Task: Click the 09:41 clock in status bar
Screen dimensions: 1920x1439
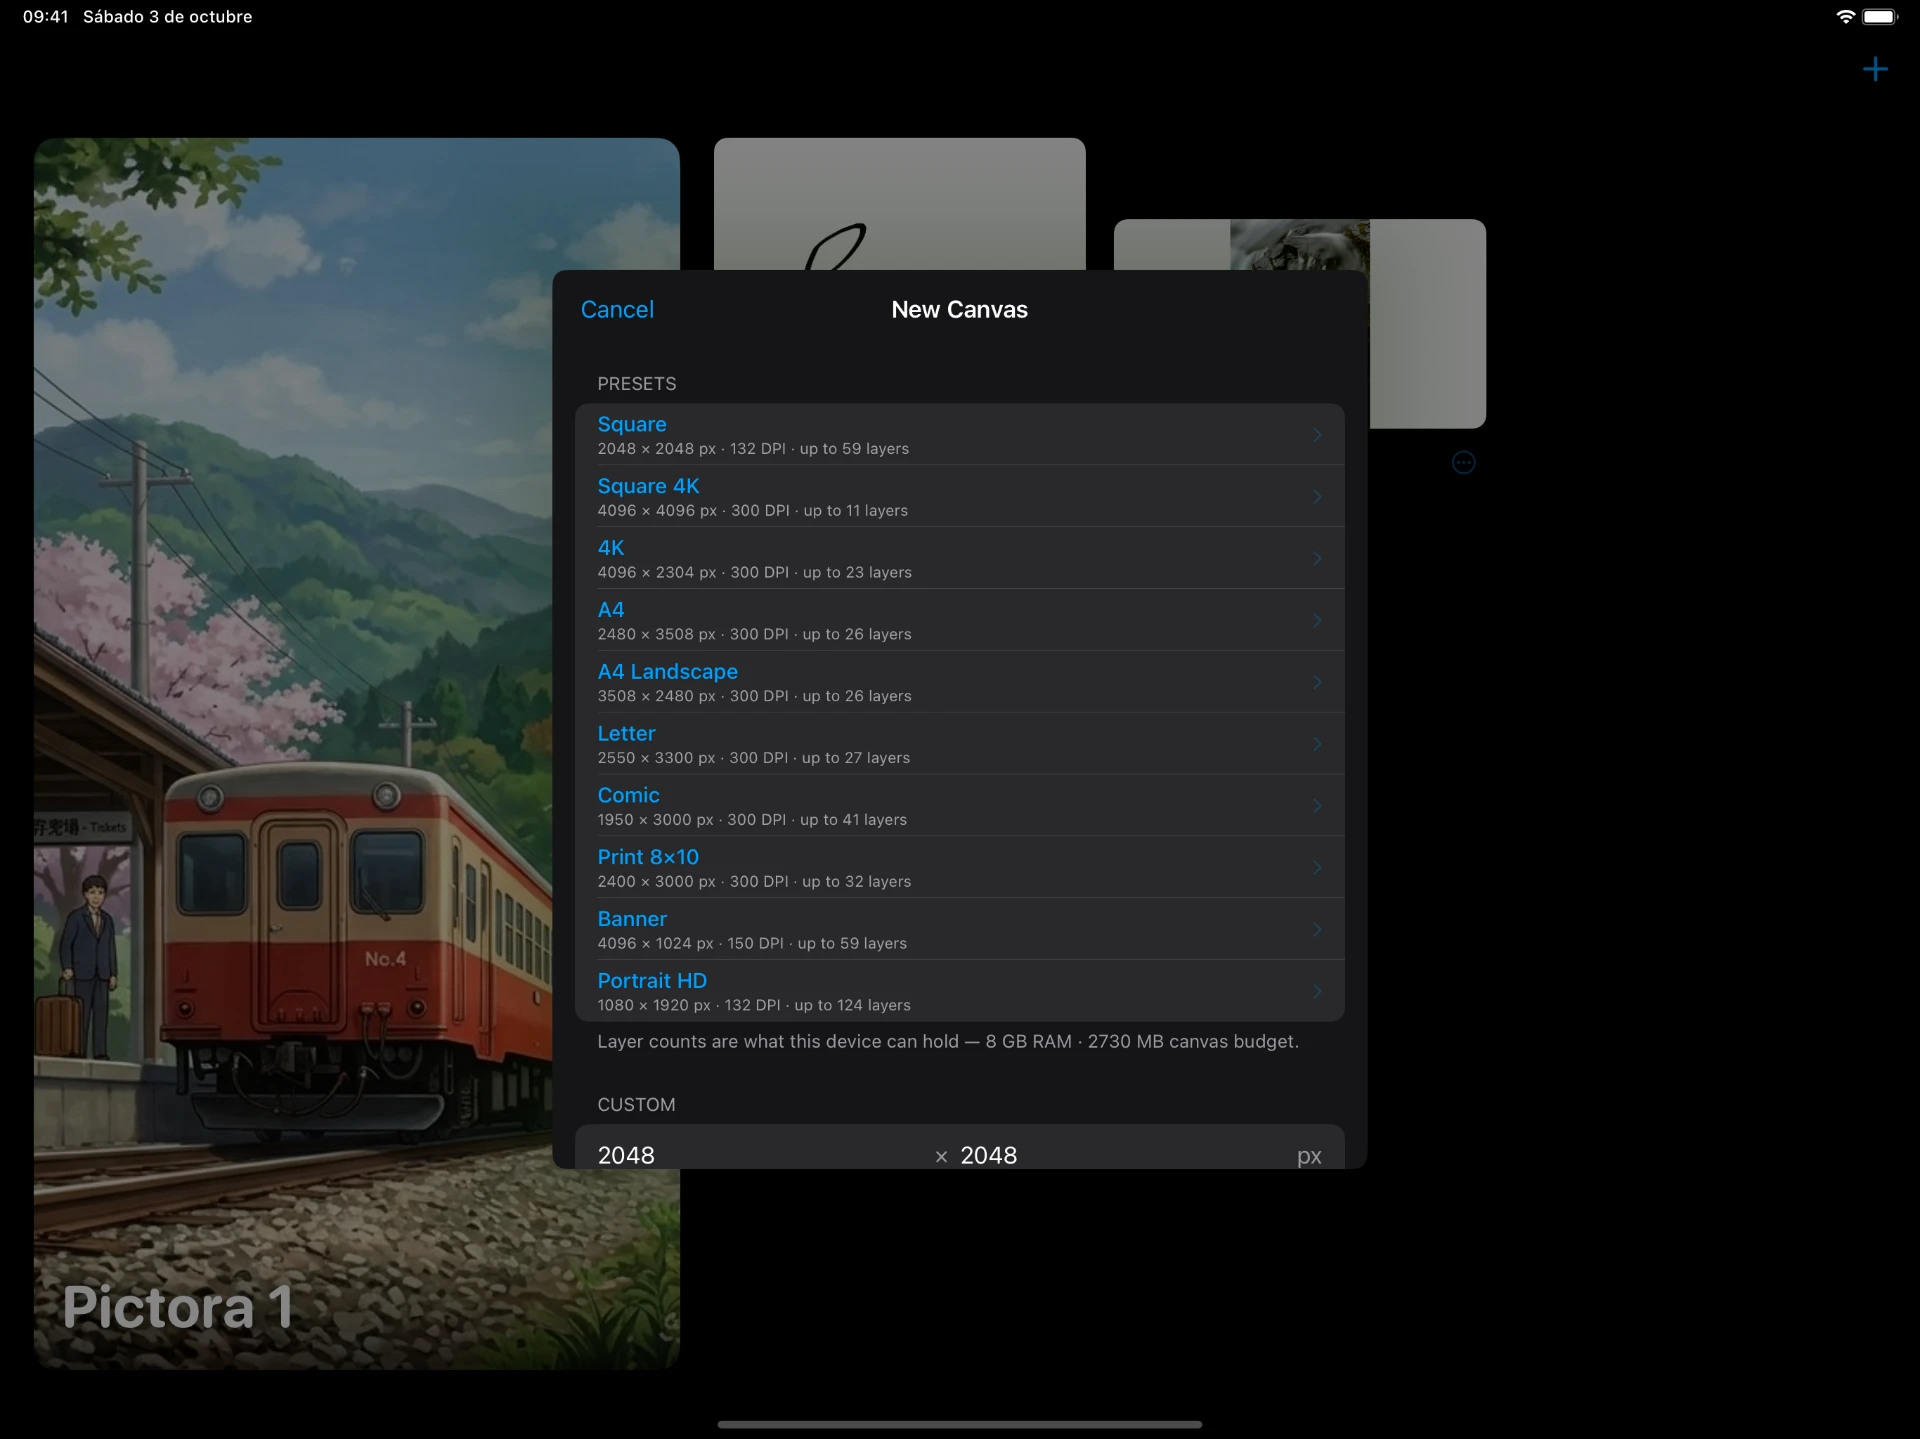Action: pos(45,16)
